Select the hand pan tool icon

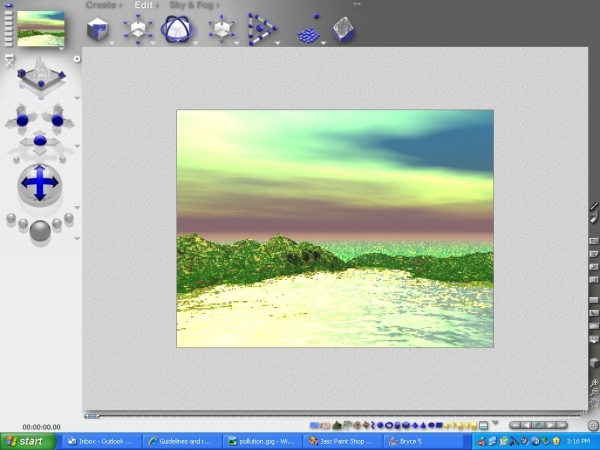(x=594, y=402)
